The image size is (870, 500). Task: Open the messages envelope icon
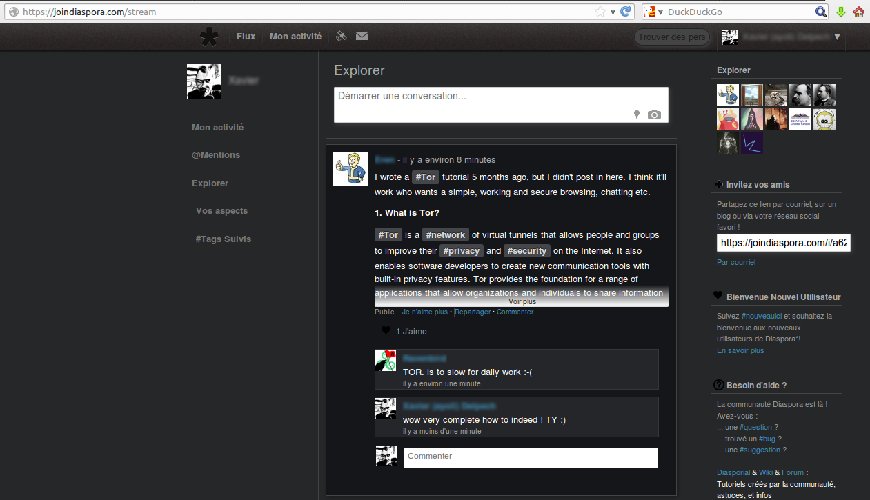pyautogui.click(x=362, y=36)
